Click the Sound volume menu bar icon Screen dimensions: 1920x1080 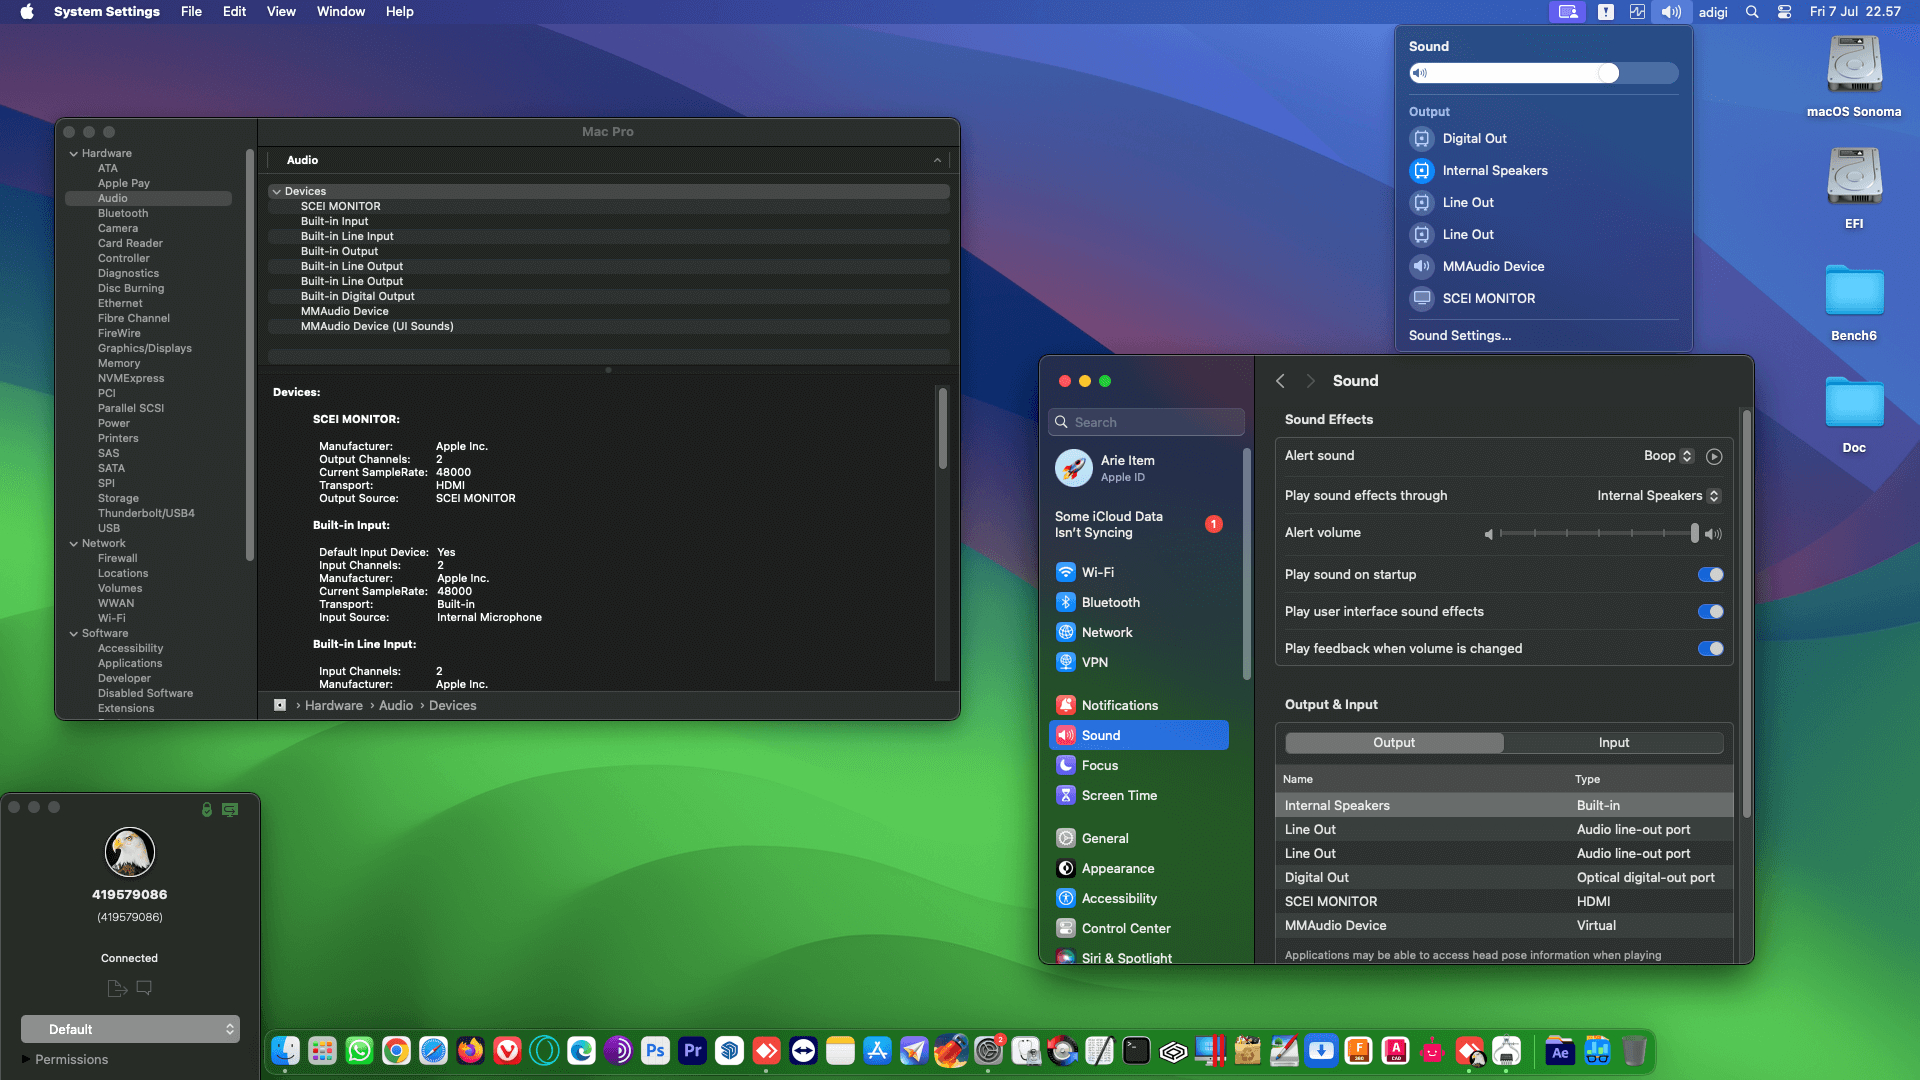click(1671, 12)
